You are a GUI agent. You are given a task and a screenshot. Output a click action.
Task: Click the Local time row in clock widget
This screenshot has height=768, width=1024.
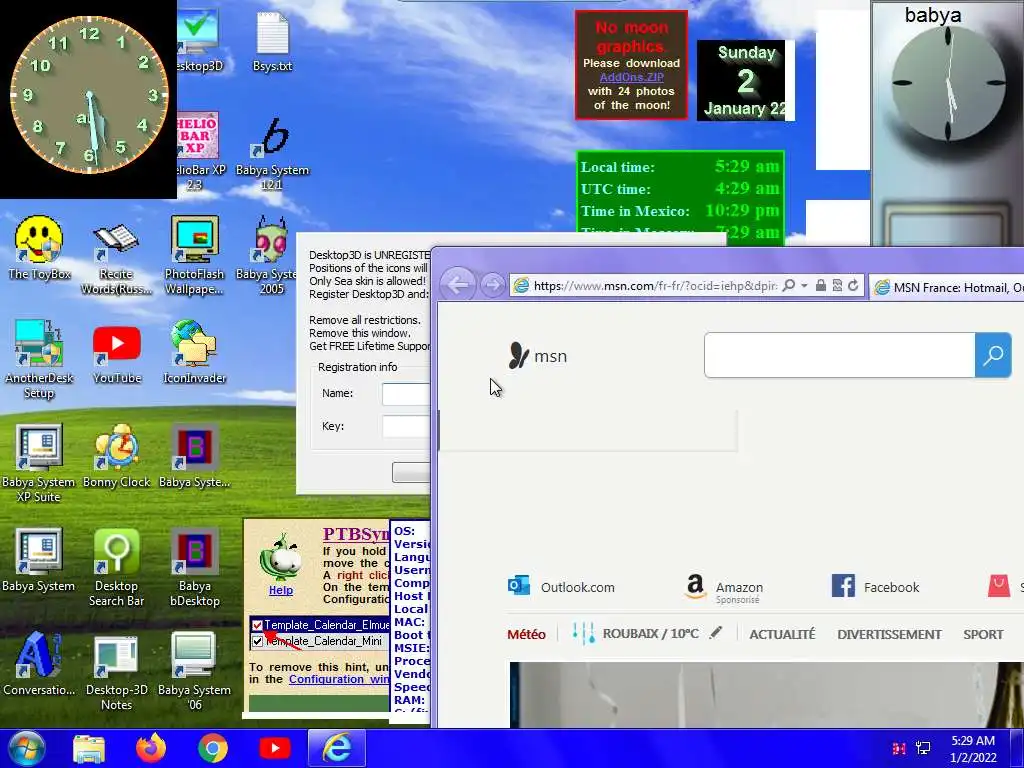680,167
